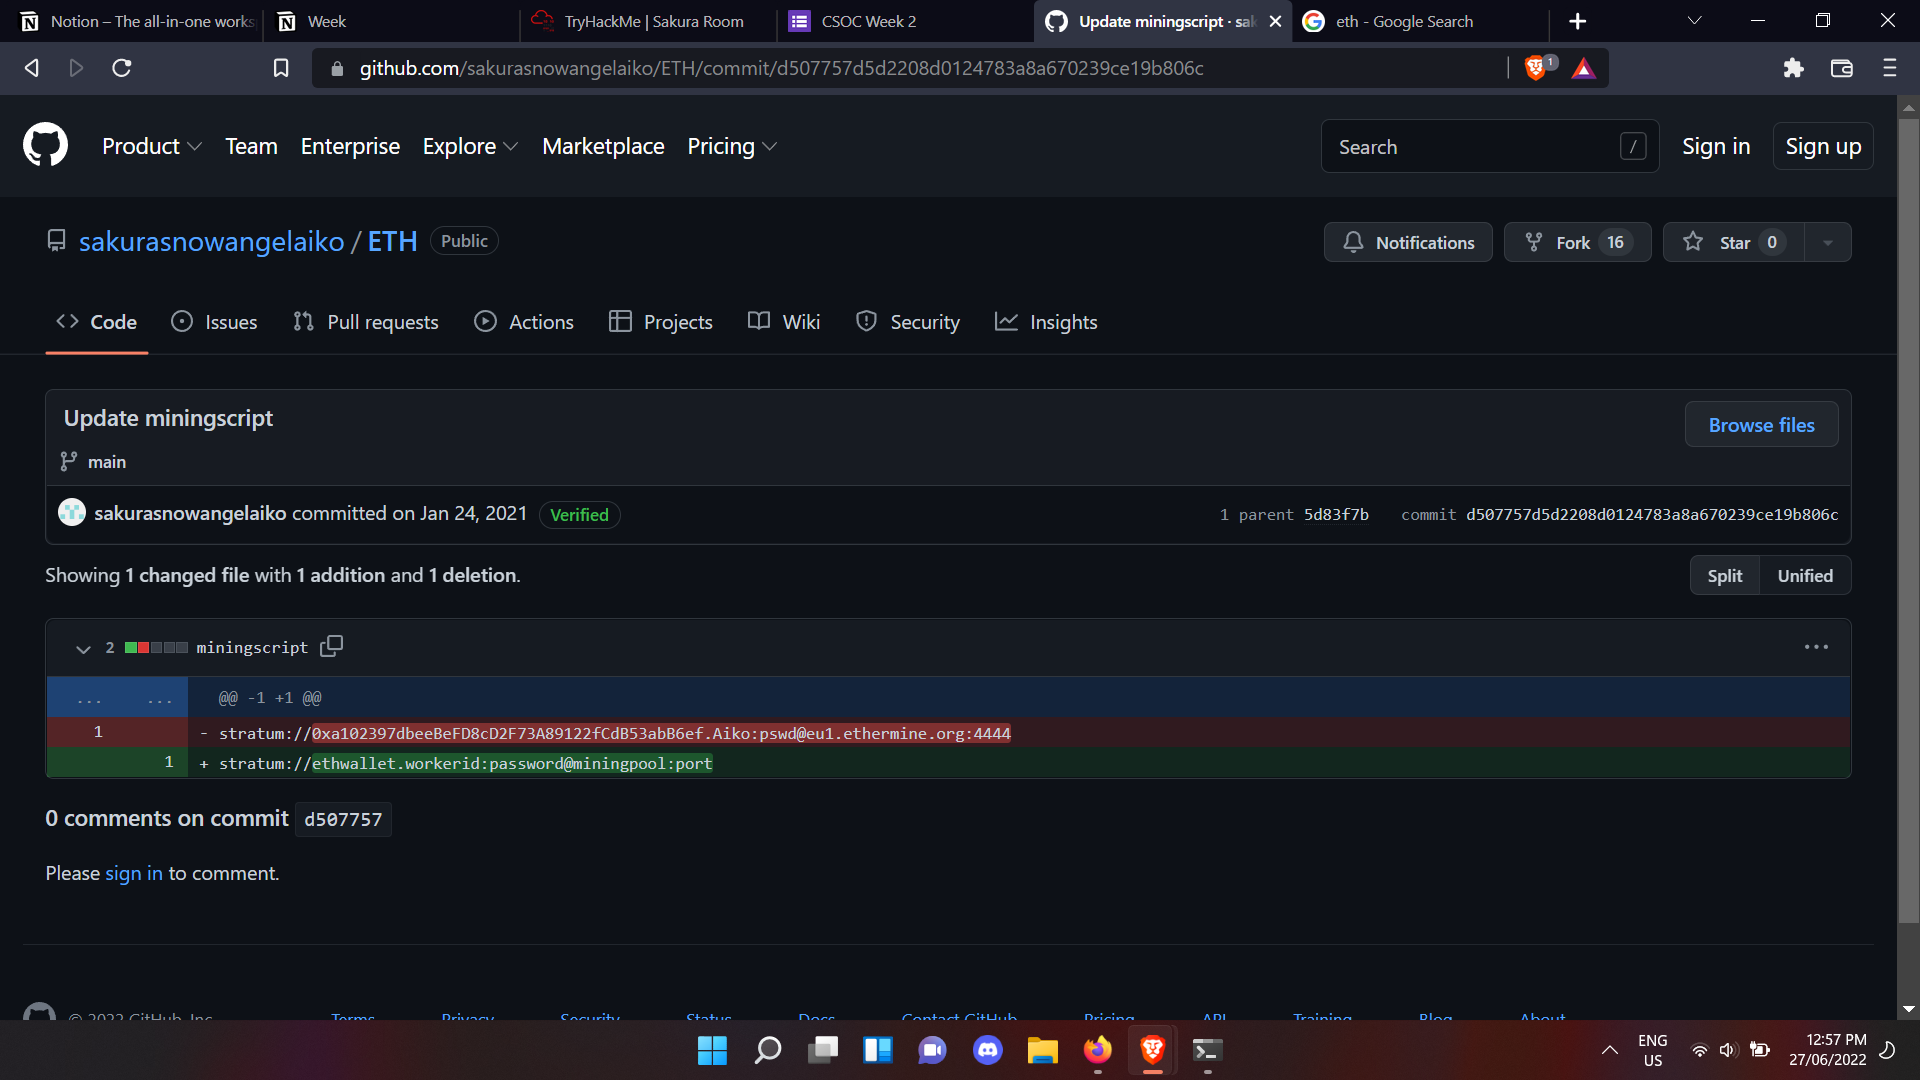Open Windows Start menu
The width and height of the screenshot is (1920, 1080).
(713, 1050)
